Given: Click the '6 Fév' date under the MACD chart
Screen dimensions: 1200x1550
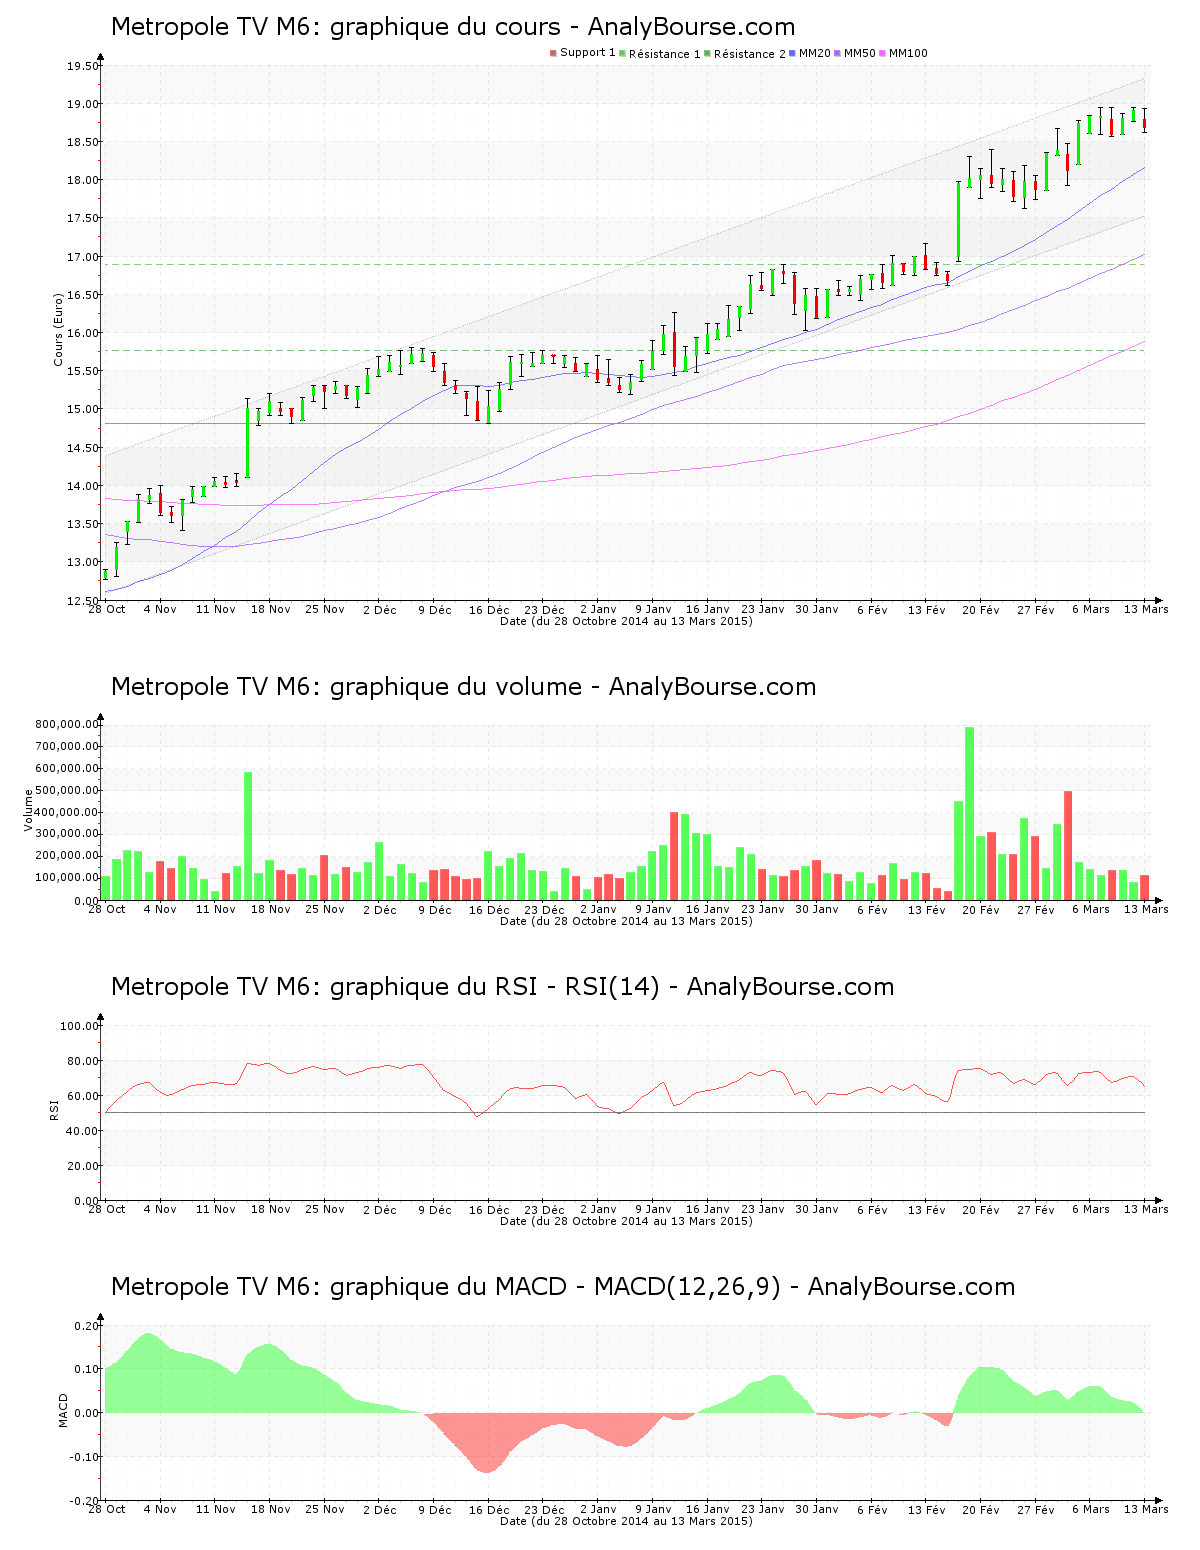Looking at the screenshot, I should point(872,1510).
